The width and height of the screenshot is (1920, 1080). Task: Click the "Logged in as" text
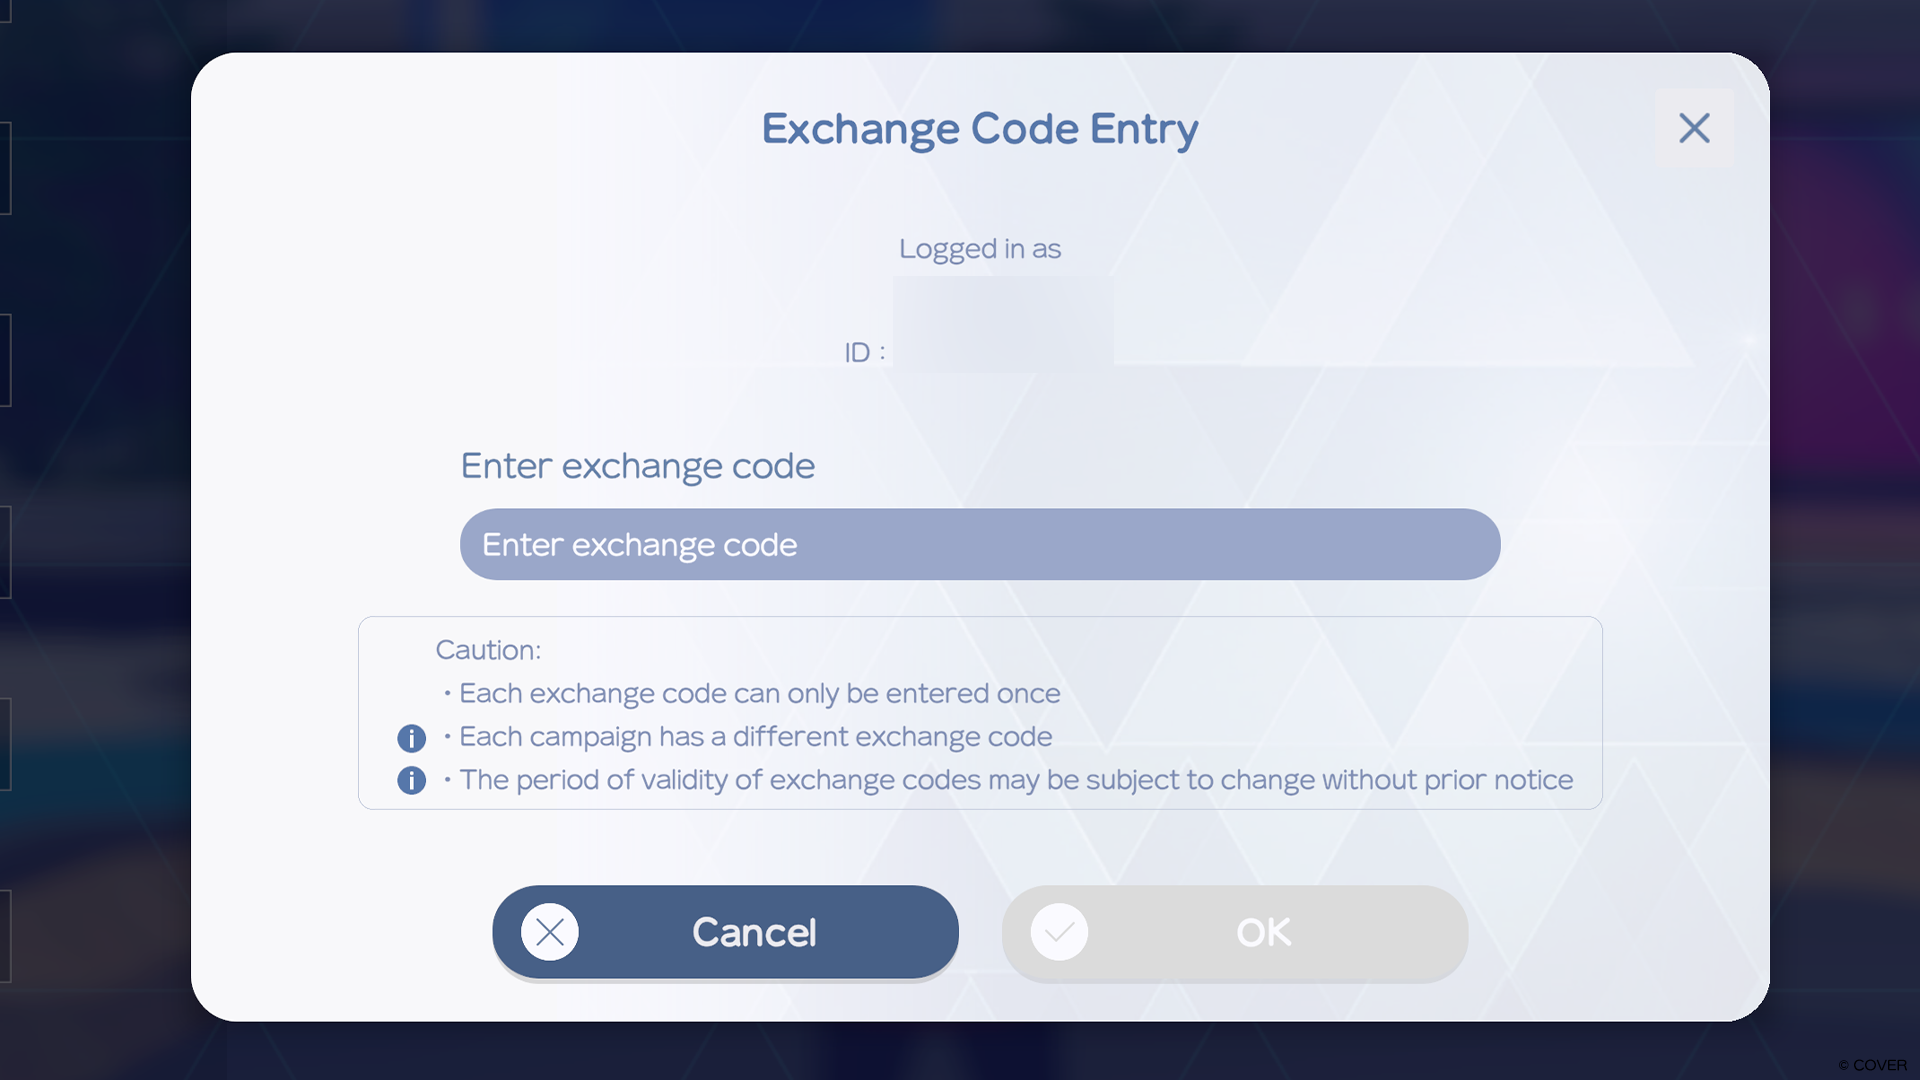pyautogui.click(x=979, y=249)
